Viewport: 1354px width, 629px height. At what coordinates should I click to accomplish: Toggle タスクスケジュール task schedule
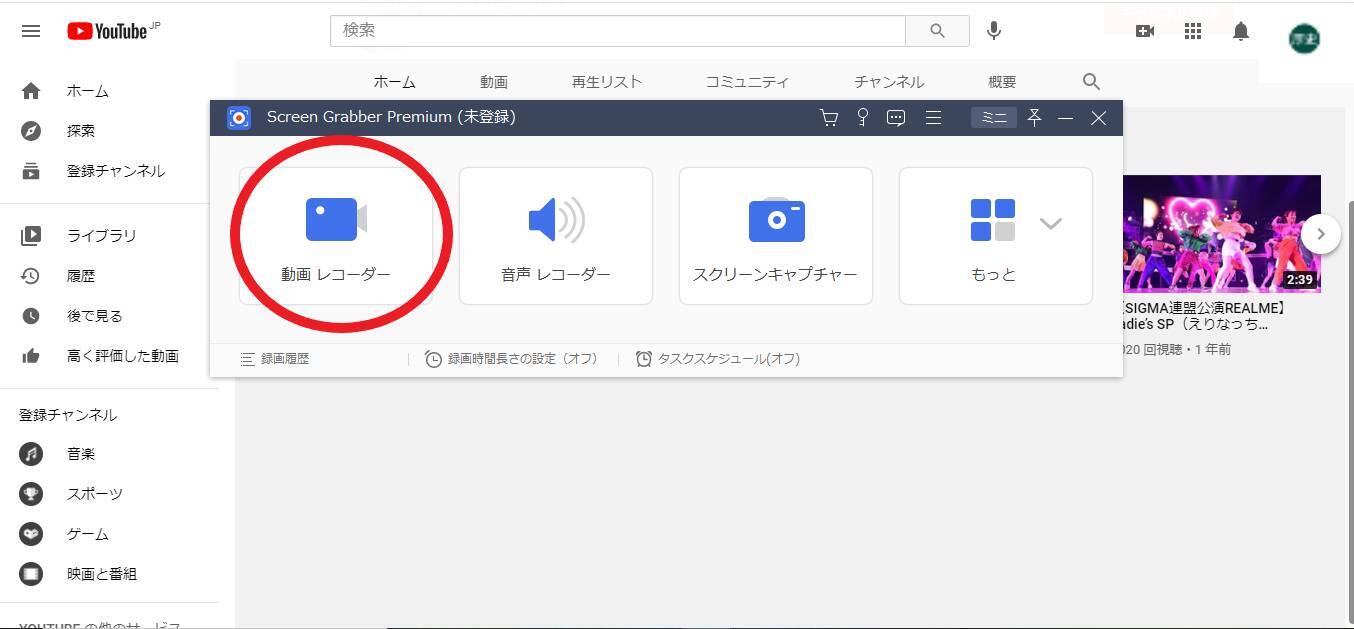pyautogui.click(x=718, y=359)
